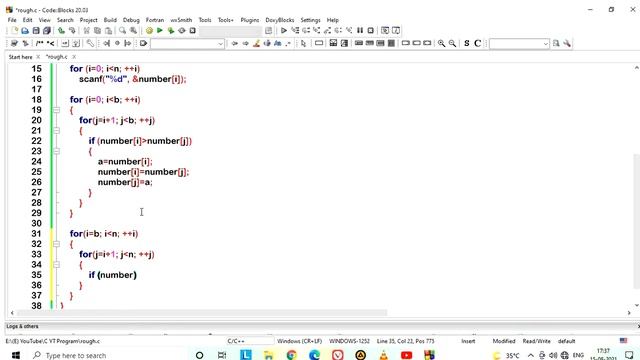
Task: Click the Save all files icon
Action: point(47,31)
